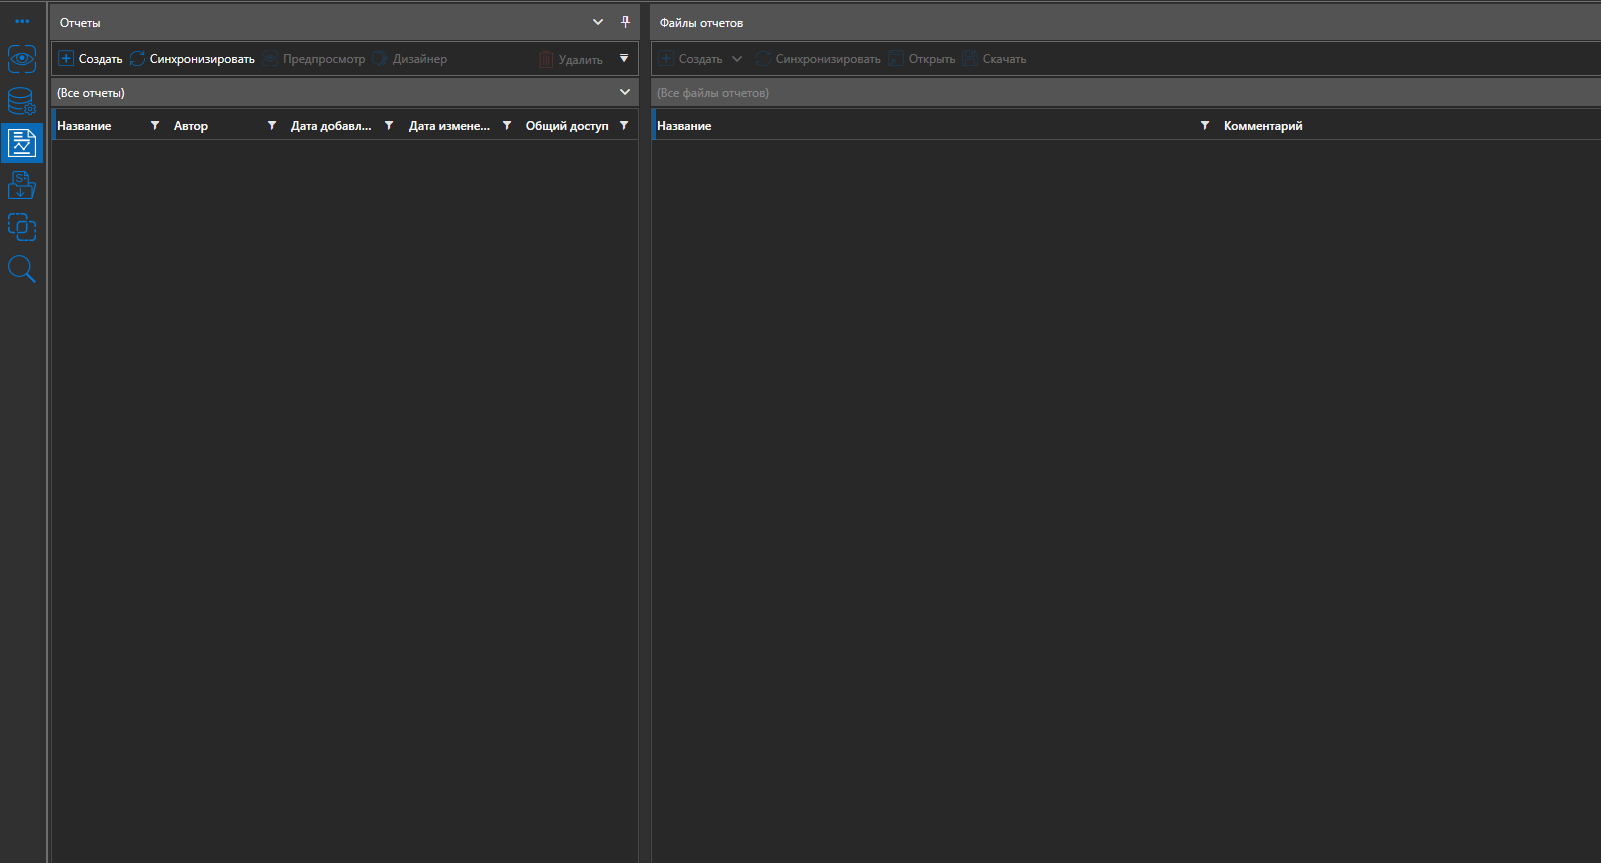Image resolution: width=1601 pixels, height=863 pixels.
Task: Expand the three-dots sidebar menu
Action: click(22, 21)
